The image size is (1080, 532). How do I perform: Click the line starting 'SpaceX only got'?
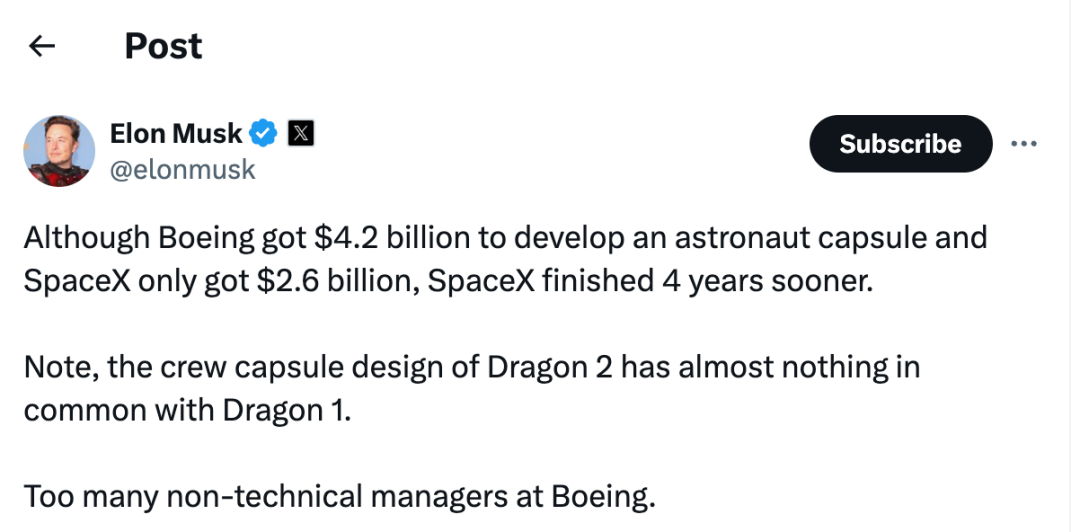[448, 281]
